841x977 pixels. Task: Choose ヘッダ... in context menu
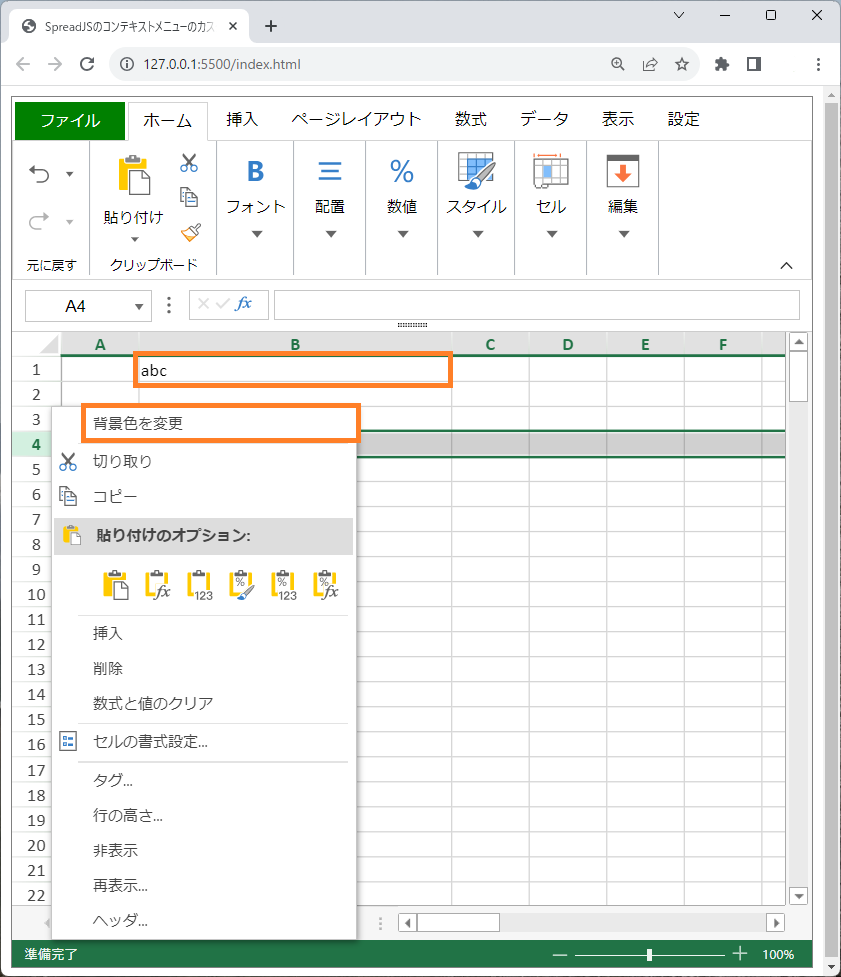tap(204, 920)
